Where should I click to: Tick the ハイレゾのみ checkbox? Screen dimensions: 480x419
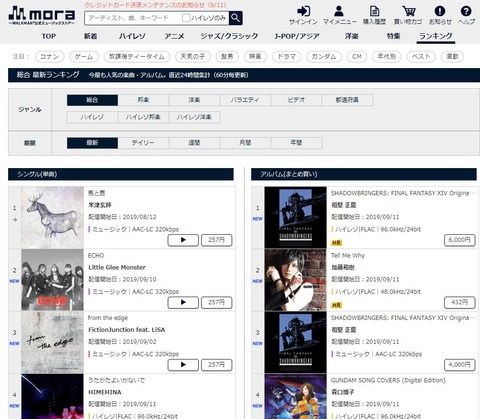tap(186, 18)
